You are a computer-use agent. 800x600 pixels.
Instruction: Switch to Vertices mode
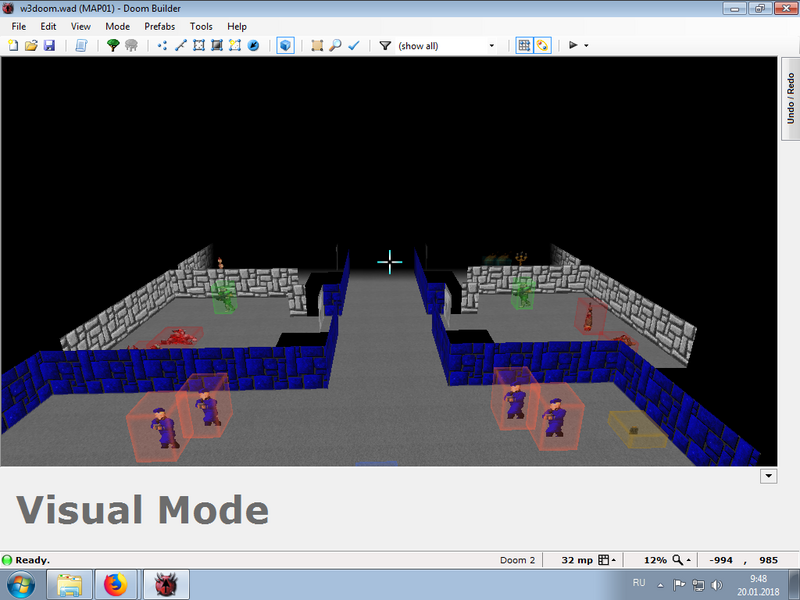163,45
